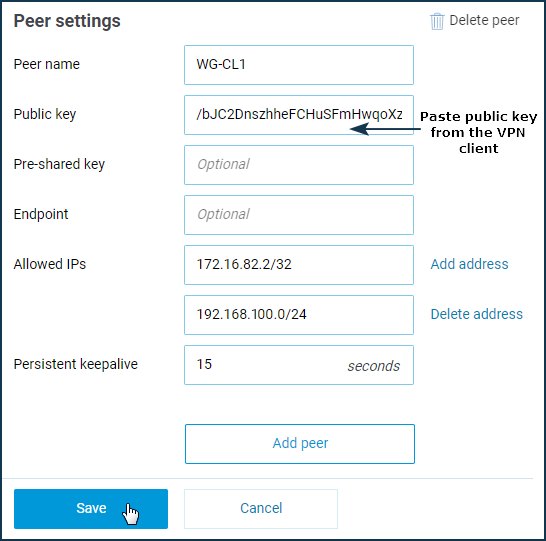Click the Public key label
Image resolution: width=546 pixels, height=541 pixels.
[x=45, y=115]
